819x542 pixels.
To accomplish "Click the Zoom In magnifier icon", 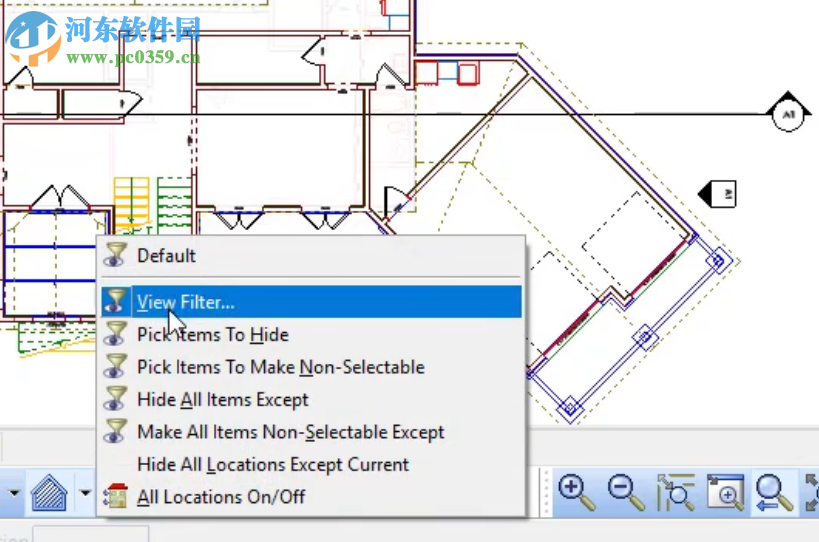I will pos(576,492).
